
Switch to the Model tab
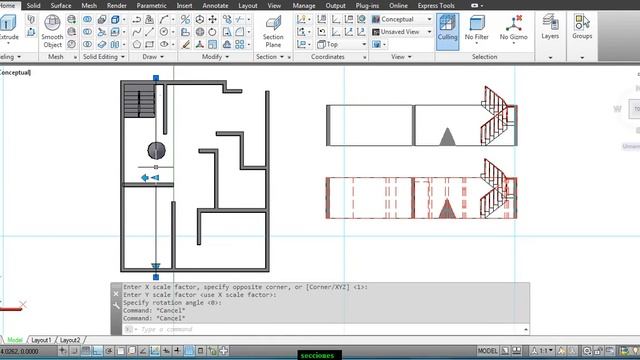click(x=15, y=340)
